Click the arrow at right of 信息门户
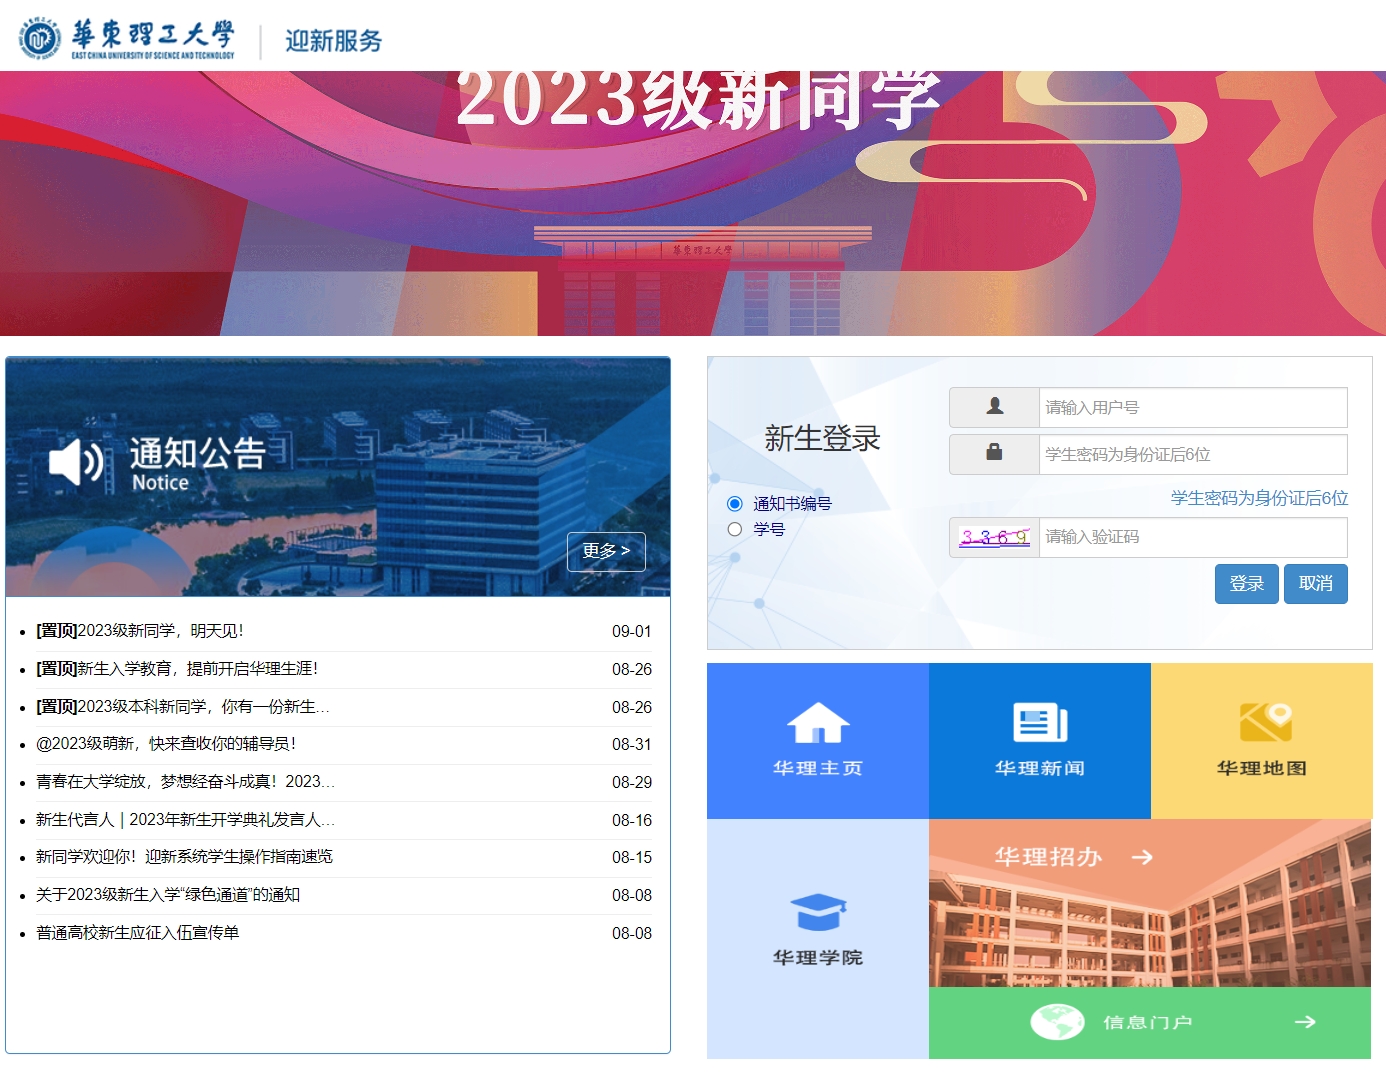The image size is (1386, 1072). (x=1305, y=1022)
